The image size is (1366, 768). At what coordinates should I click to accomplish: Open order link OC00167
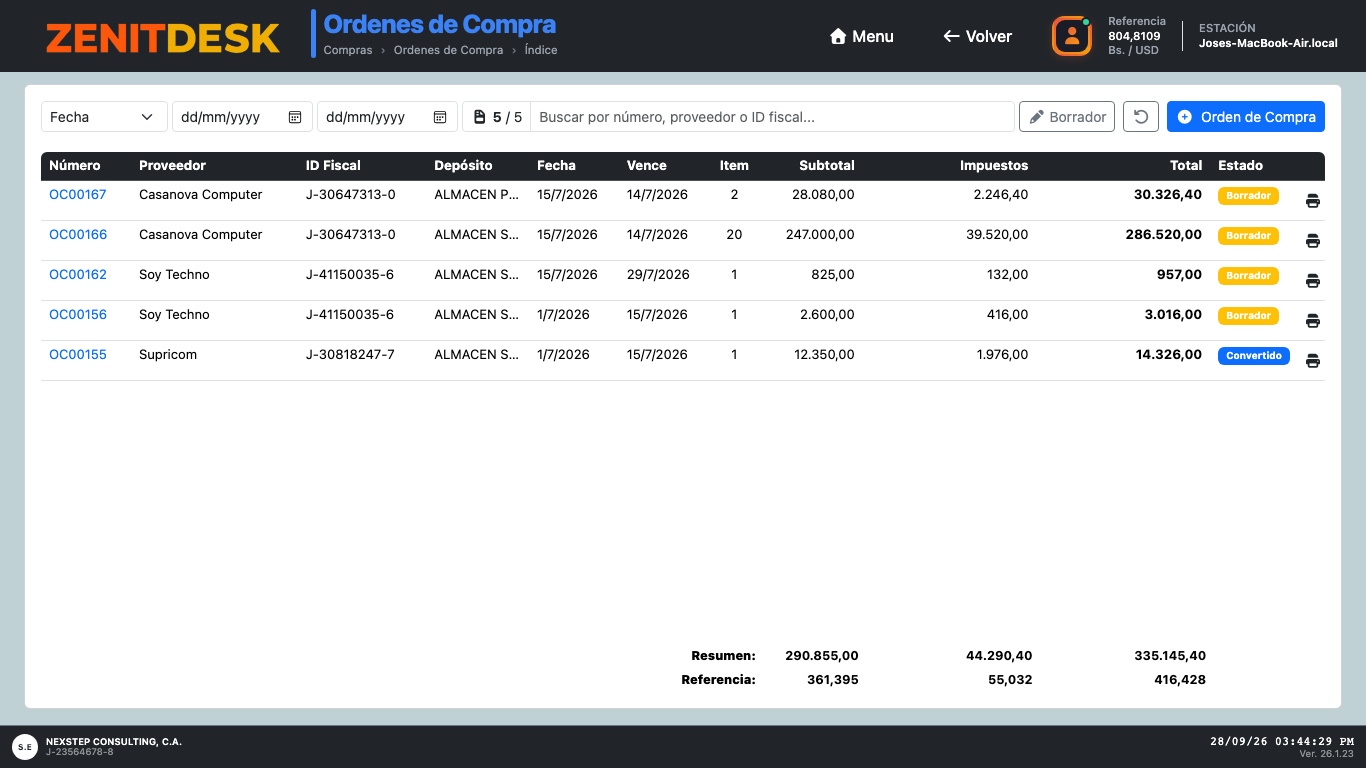(x=78, y=195)
